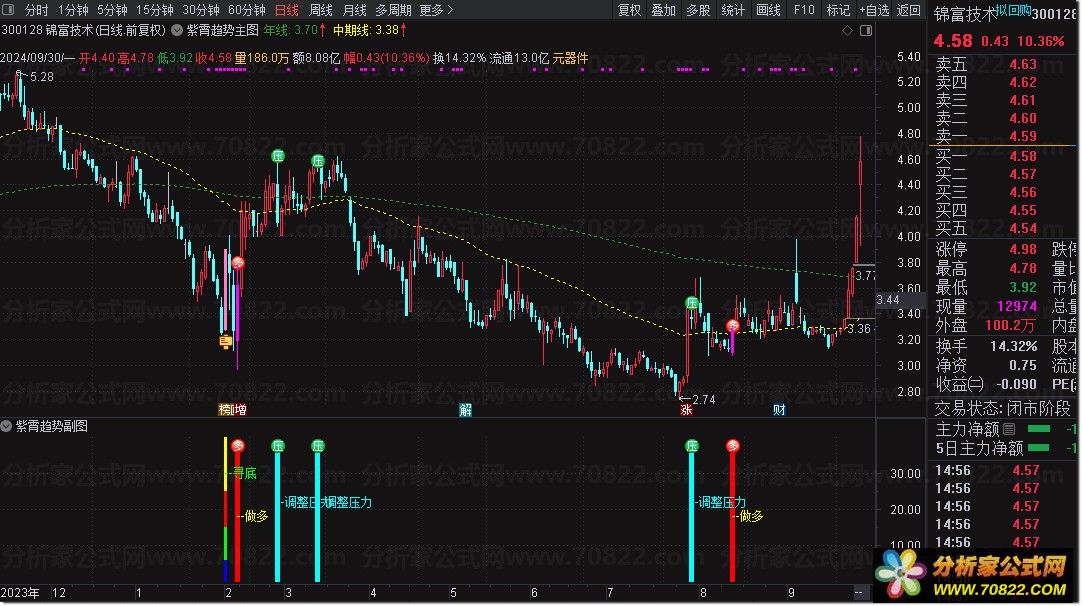
Task: Click the 叠加 overlay button
Action: coord(664,10)
